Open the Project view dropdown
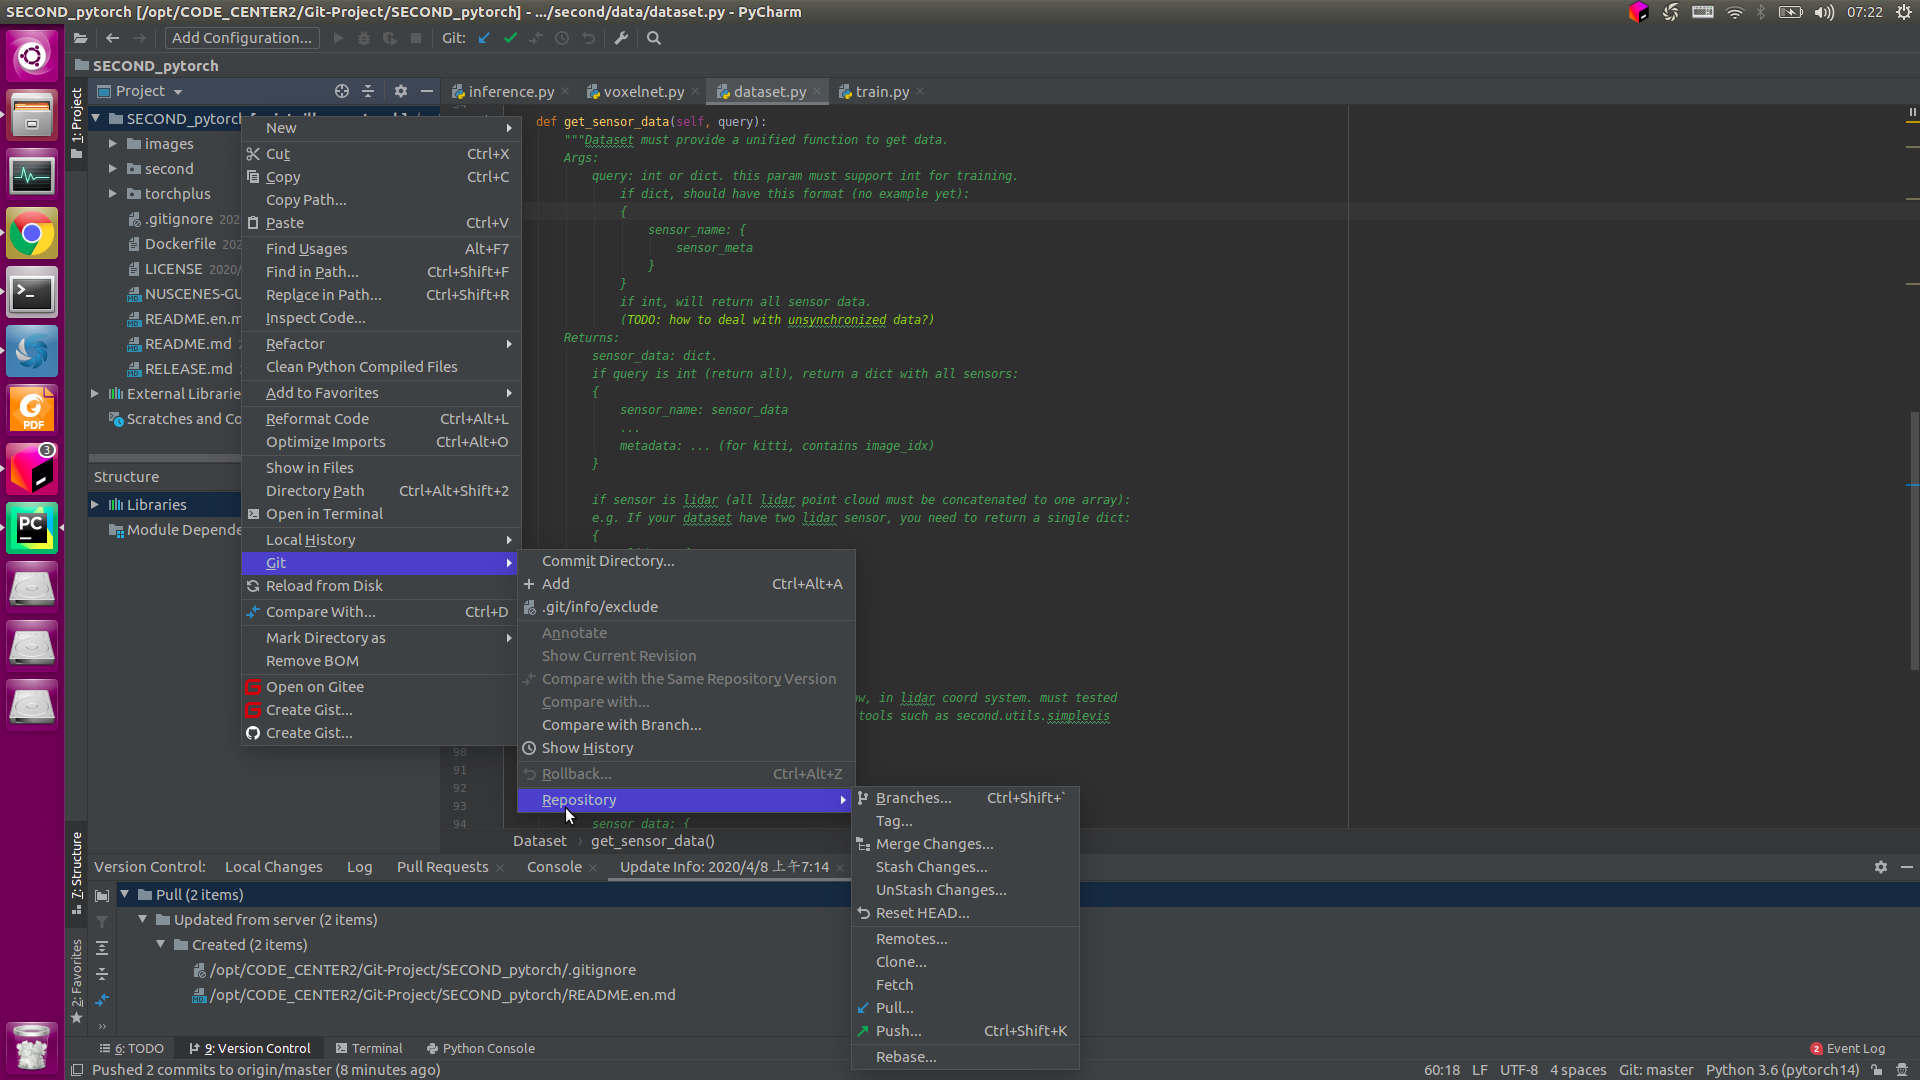This screenshot has height=1080, width=1920. click(x=140, y=91)
